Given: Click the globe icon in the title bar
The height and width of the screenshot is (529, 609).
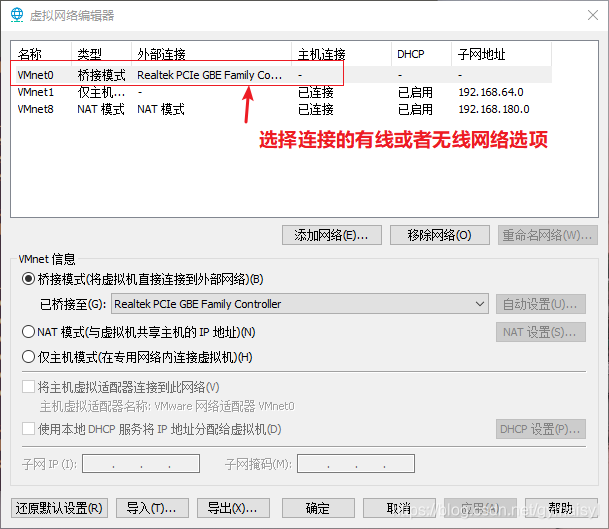Looking at the screenshot, I should point(17,15).
